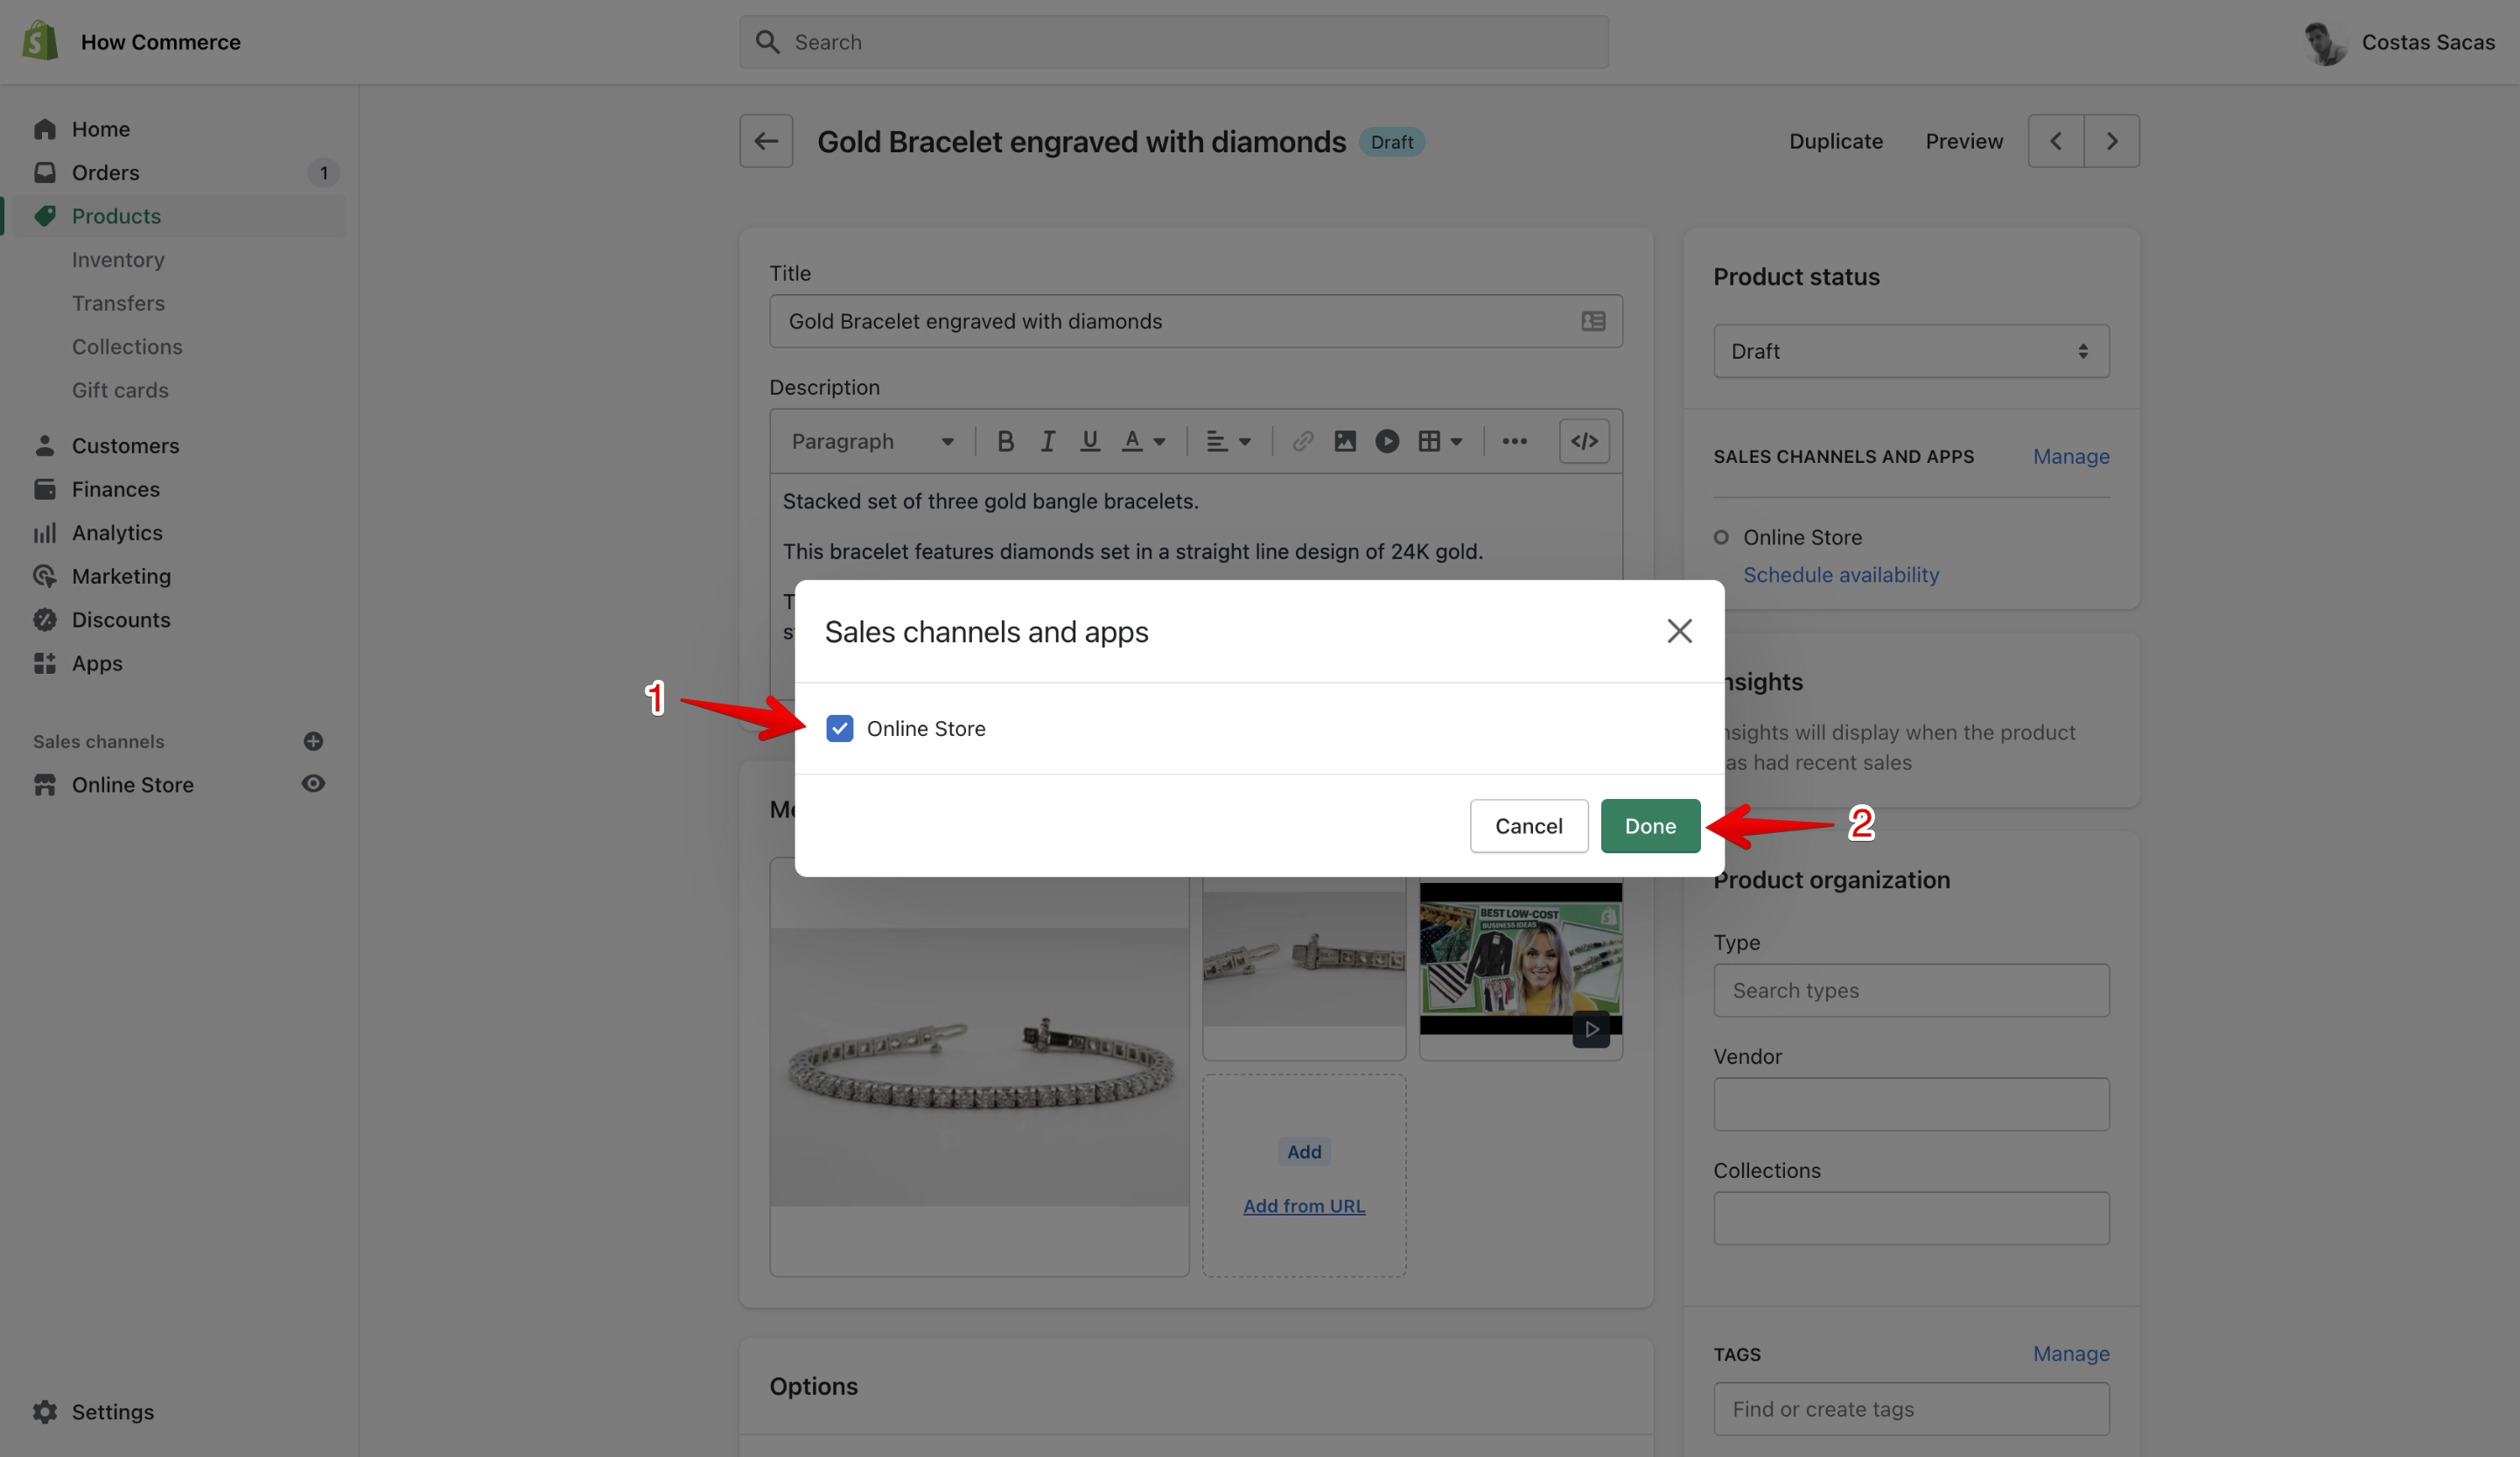Toggle italic formatting in description
The width and height of the screenshot is (2520, 1457).
click(x=1048, y=441)
